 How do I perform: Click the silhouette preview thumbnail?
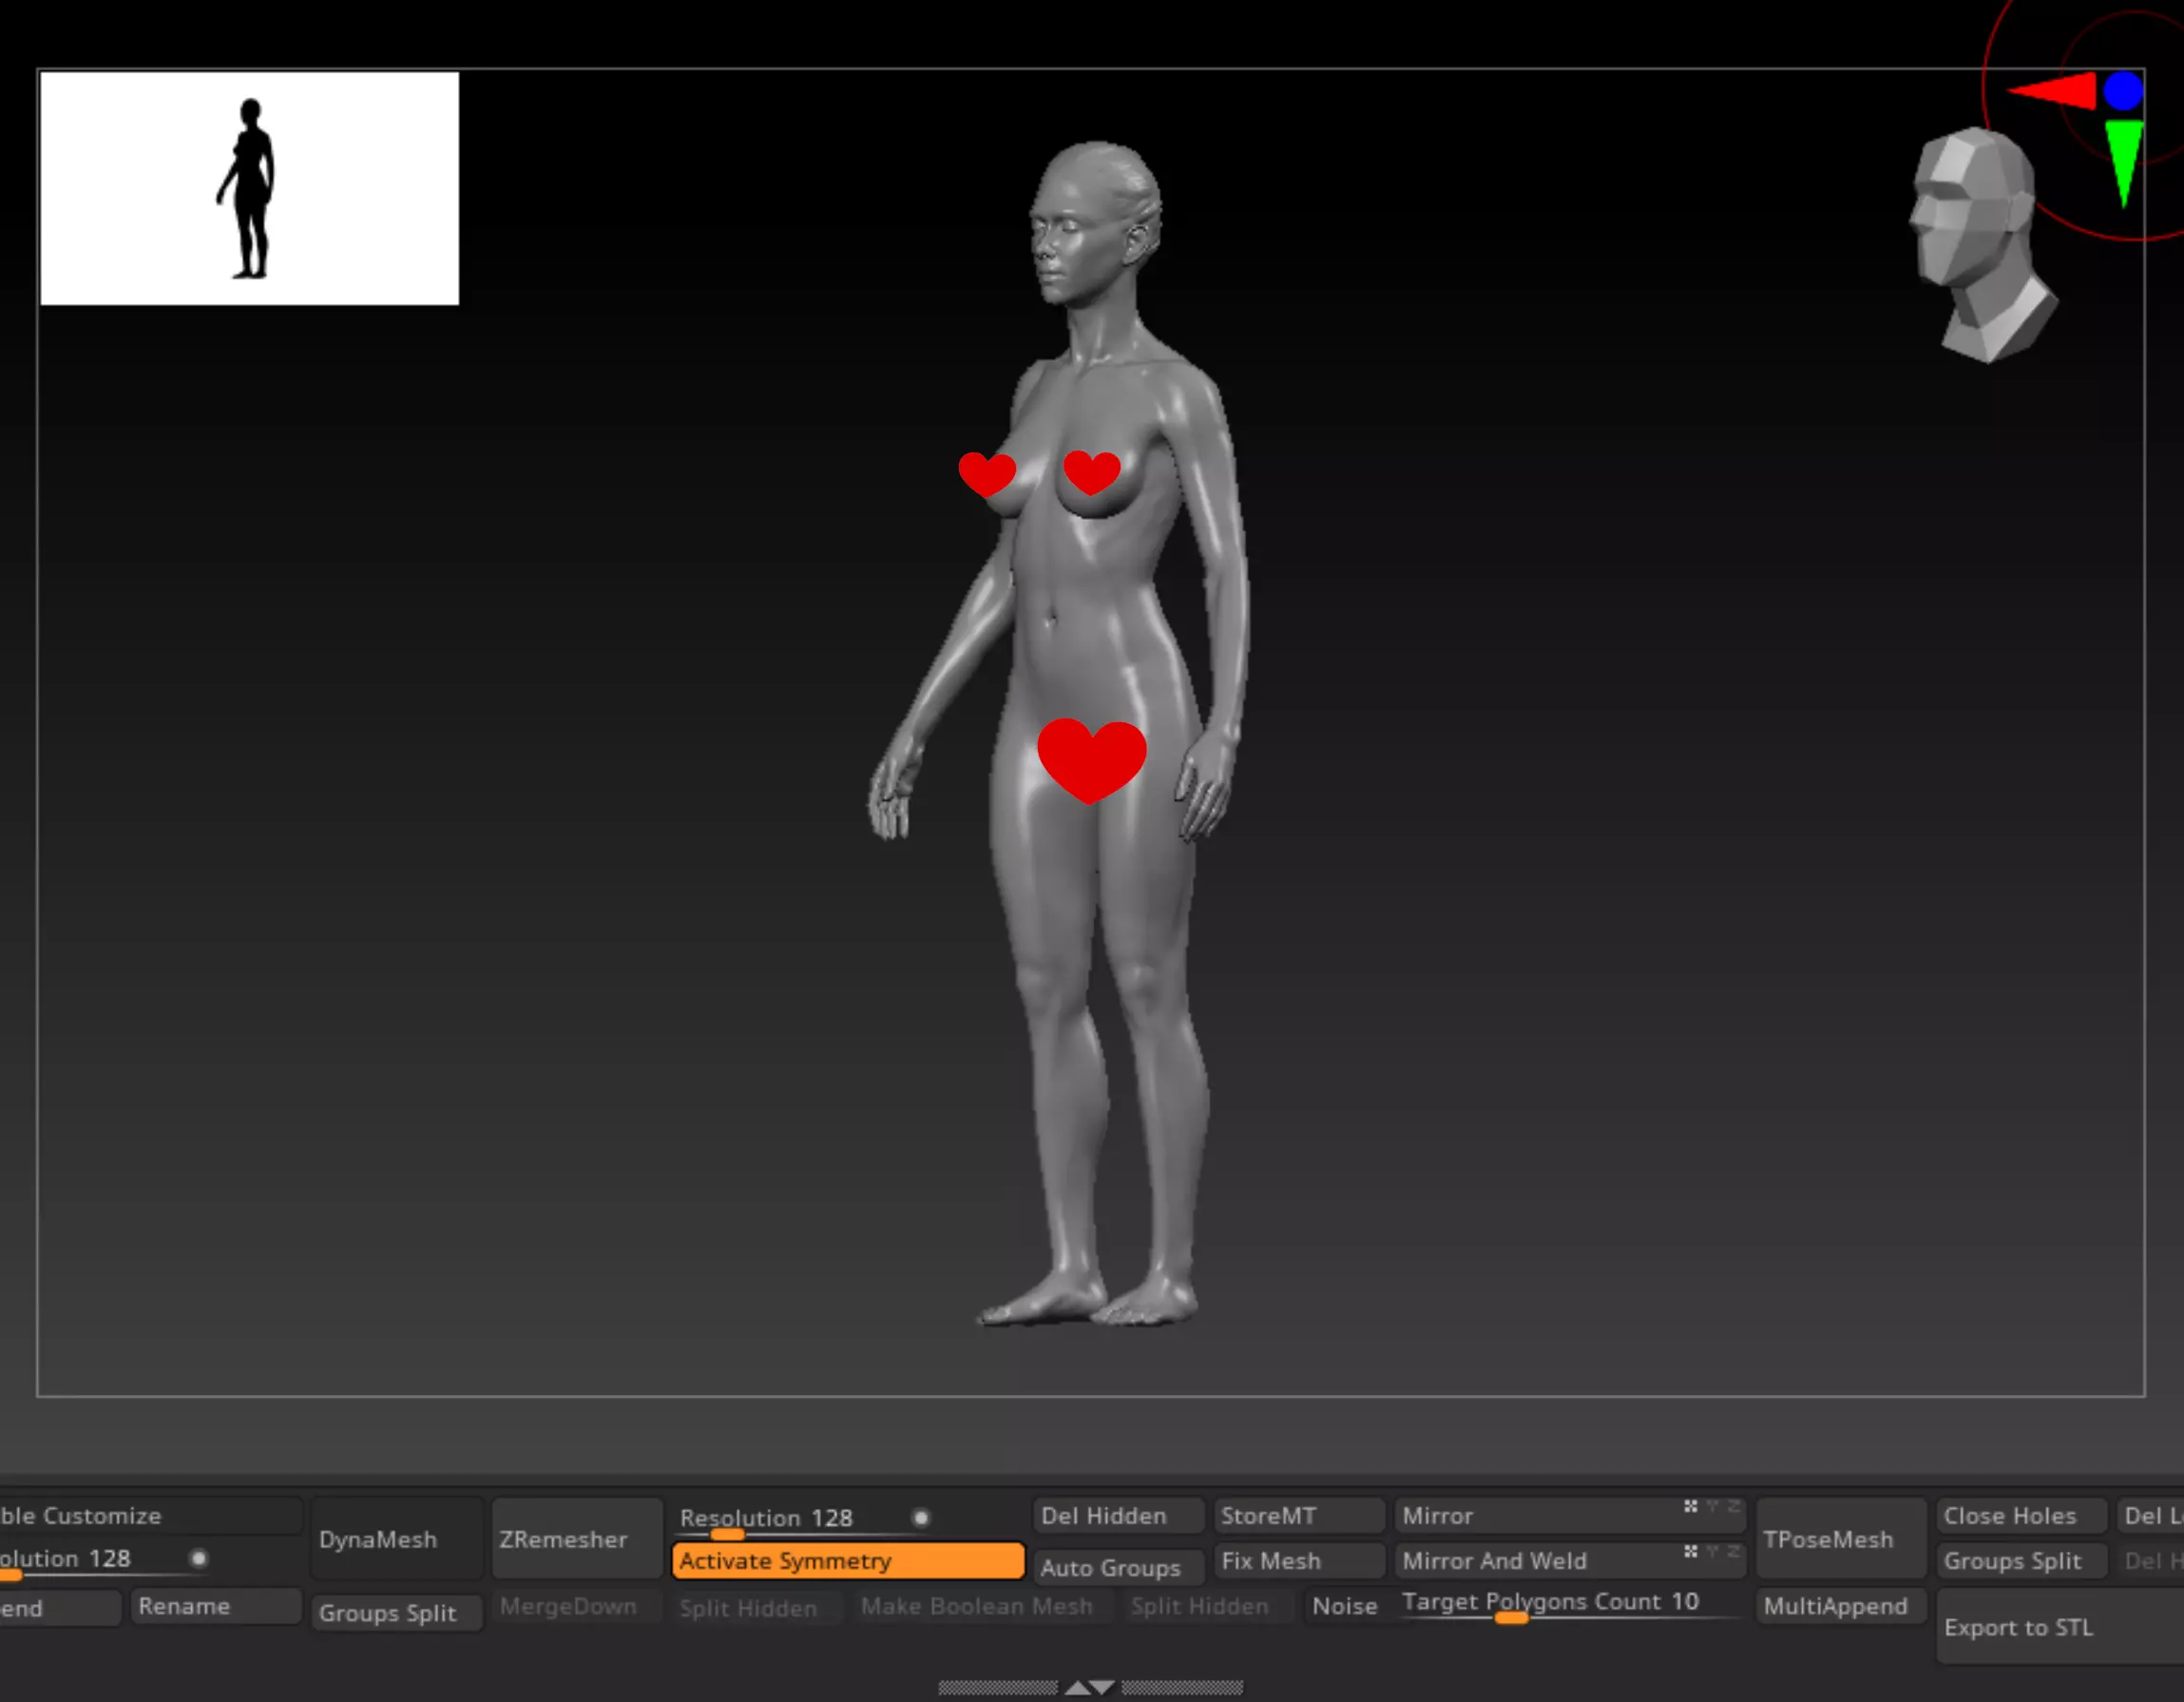click(249, 188)
